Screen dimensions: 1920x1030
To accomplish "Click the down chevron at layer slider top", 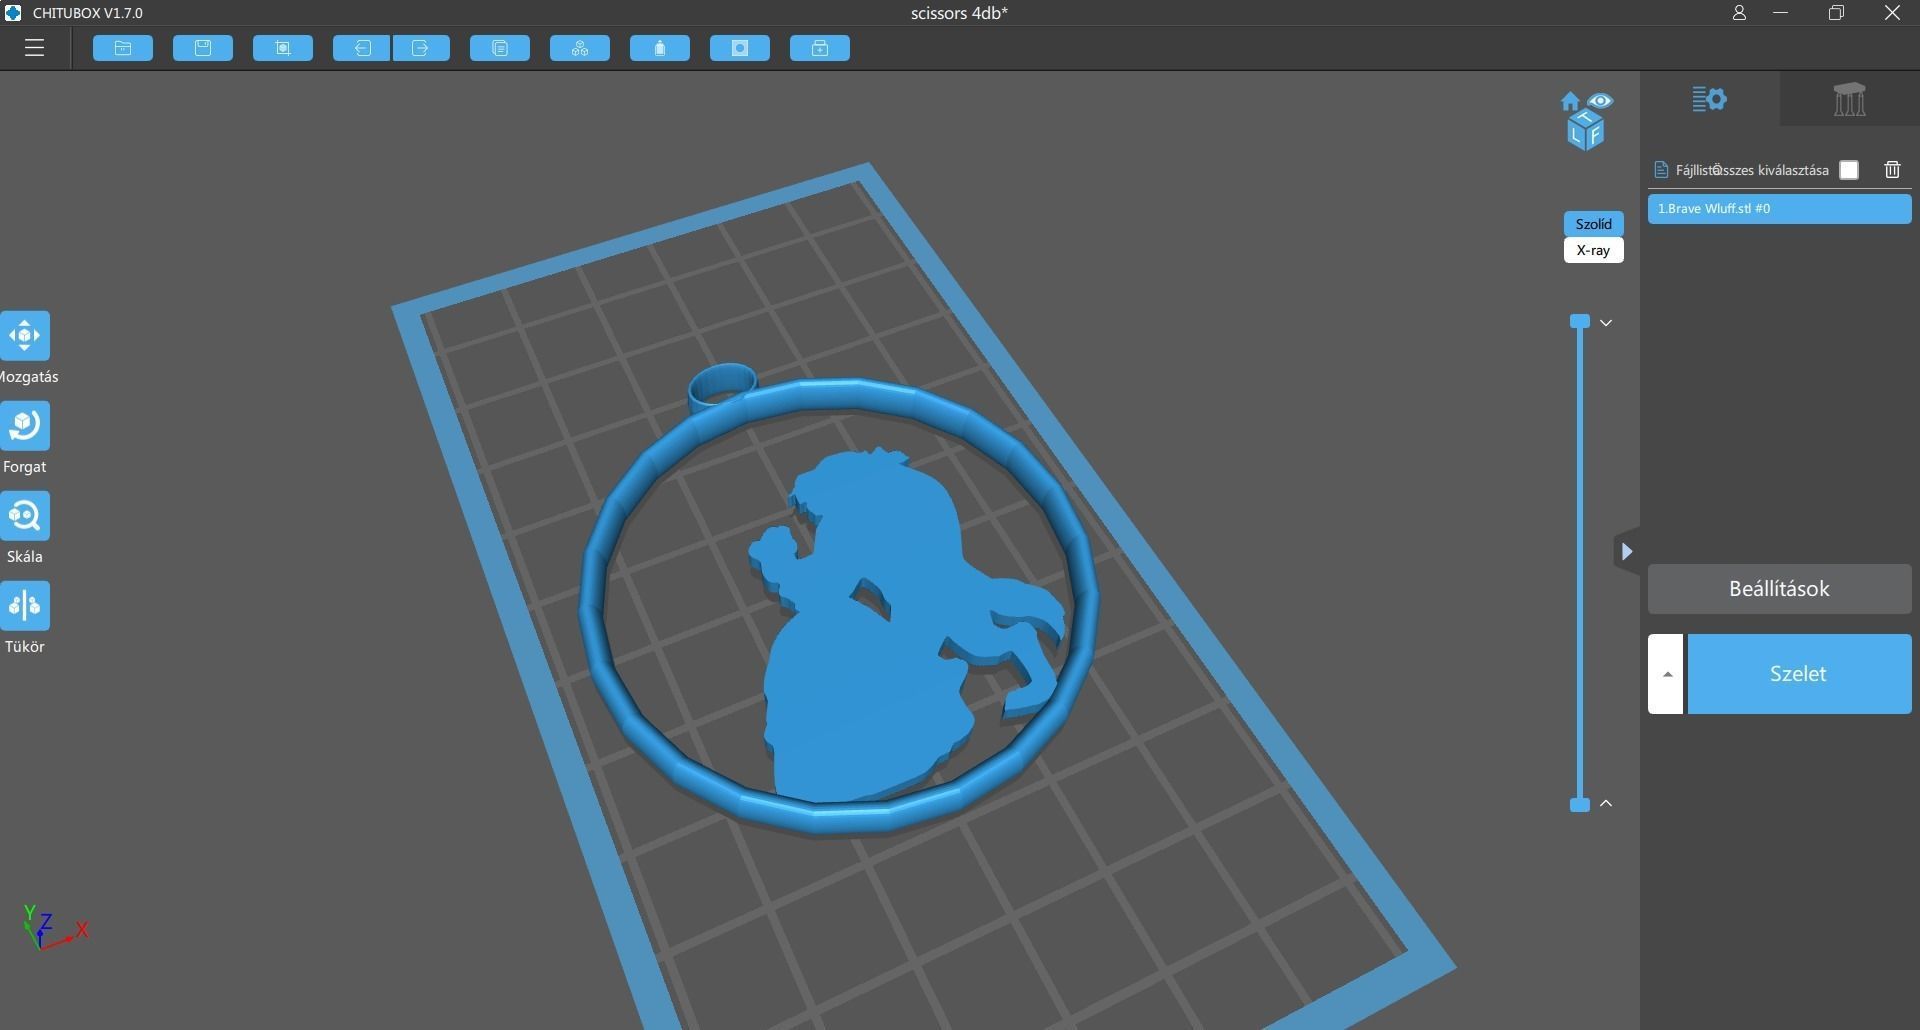I will (1606, 323).
